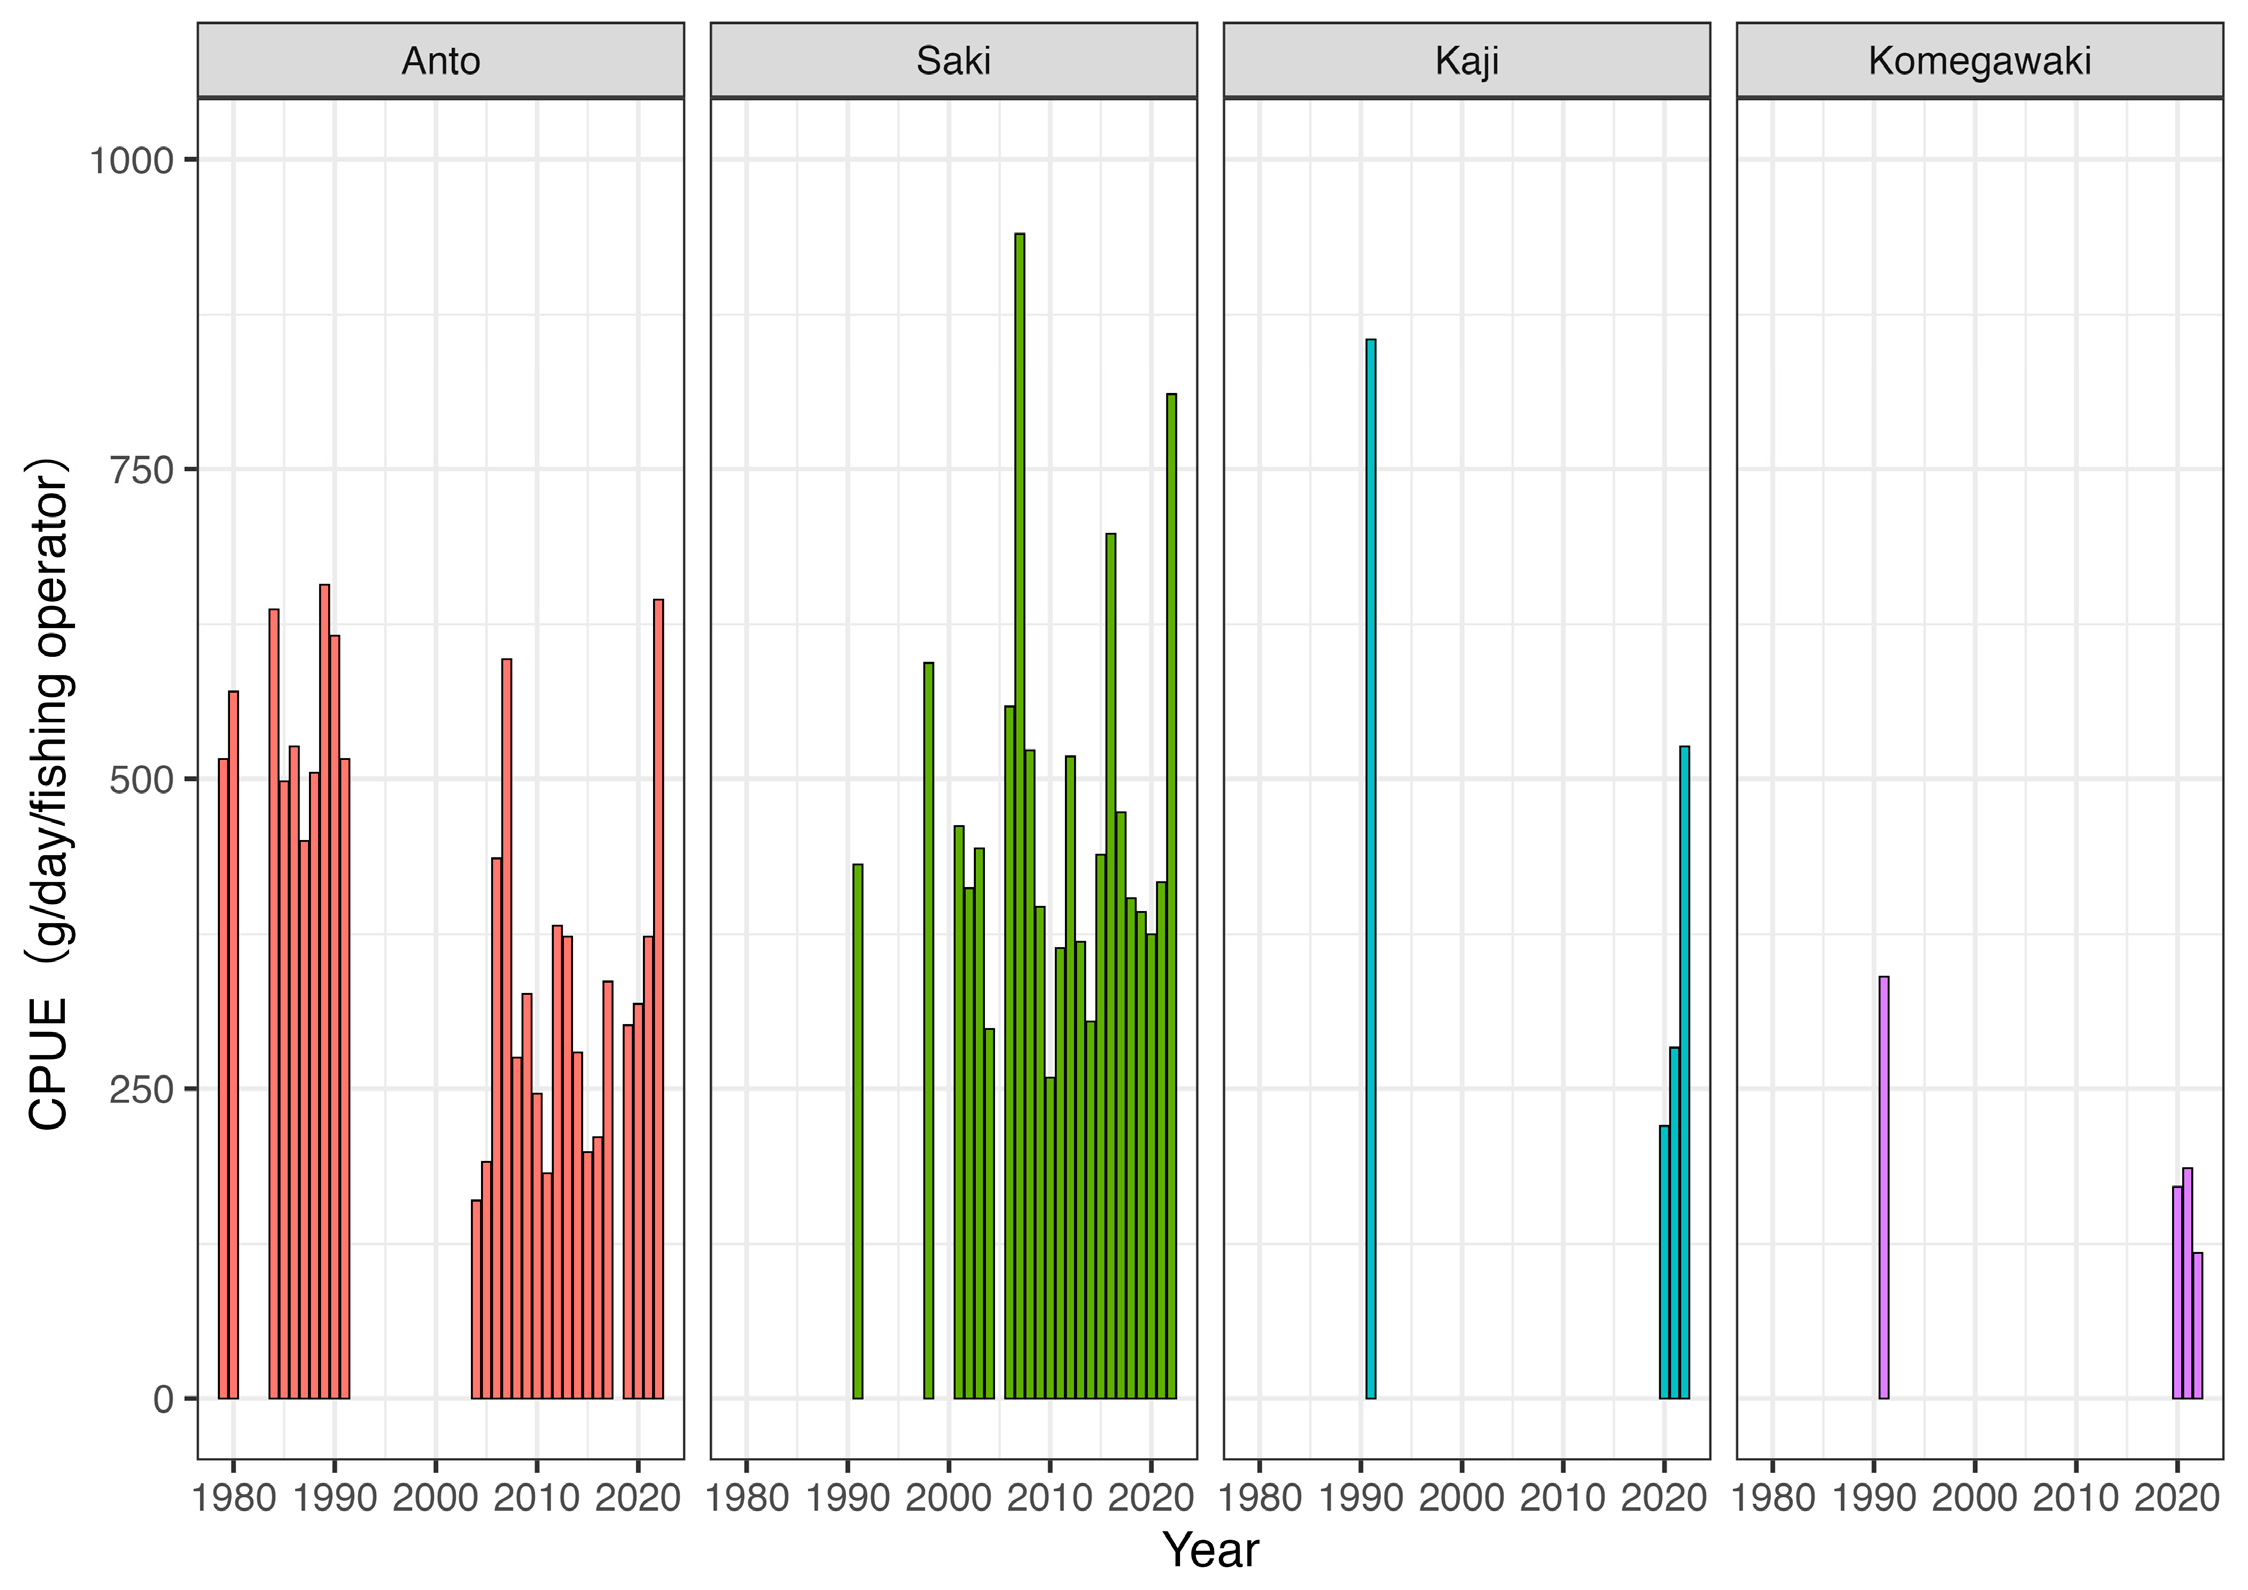Click the Komegawaki panel header
Viewport: 2248px width, 1590px height.
pyautogui.click(x=1979, y=61)
